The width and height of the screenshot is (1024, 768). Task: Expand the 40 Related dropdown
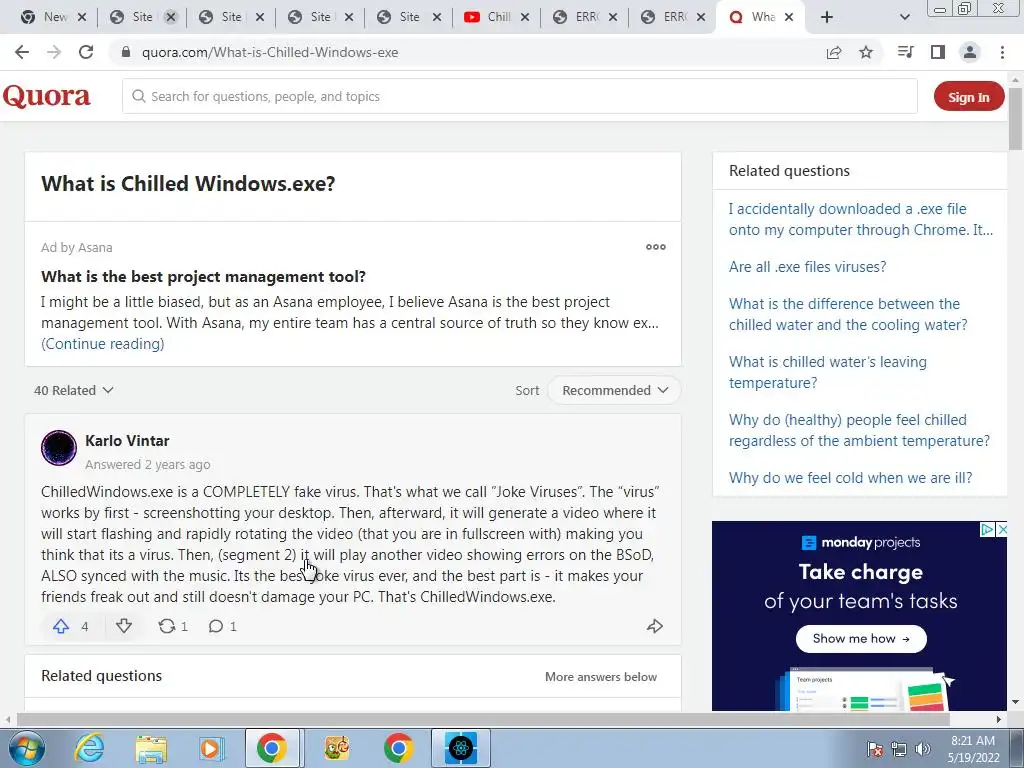coord(74,391)
